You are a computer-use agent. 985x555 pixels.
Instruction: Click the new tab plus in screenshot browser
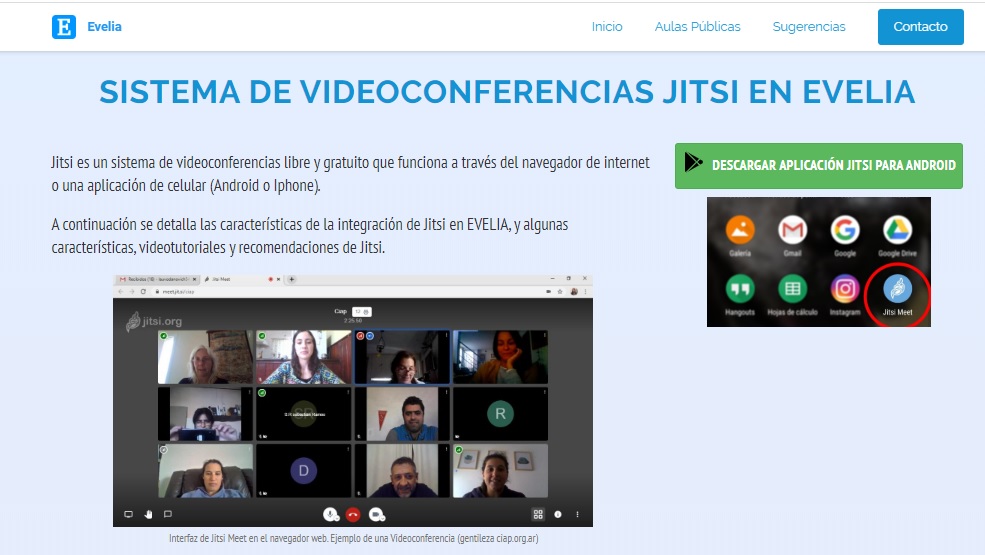[x=291, y=279]
